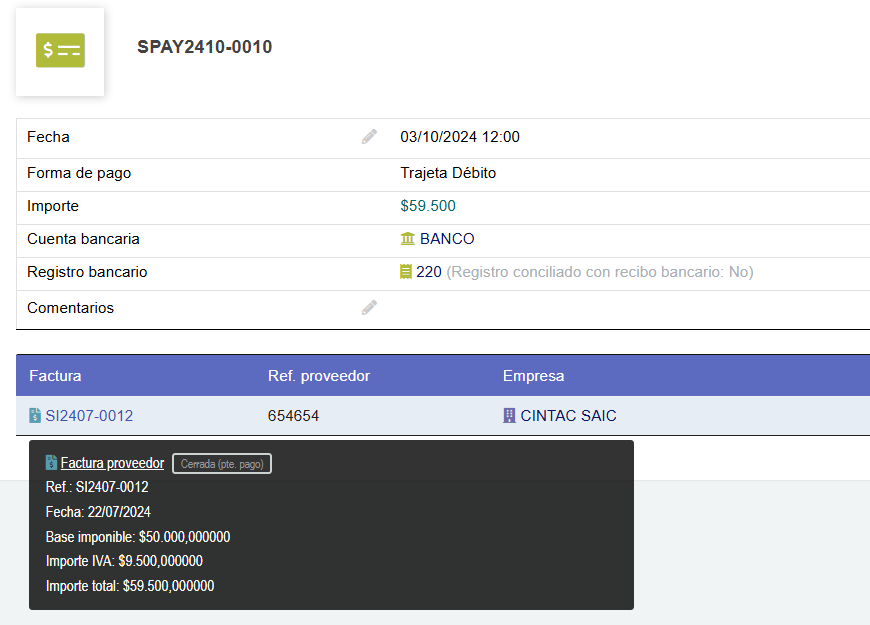Edit the Fecha field using its pencil icon
Viewport: 870px width, 625px height.
(x=369, y=136)
